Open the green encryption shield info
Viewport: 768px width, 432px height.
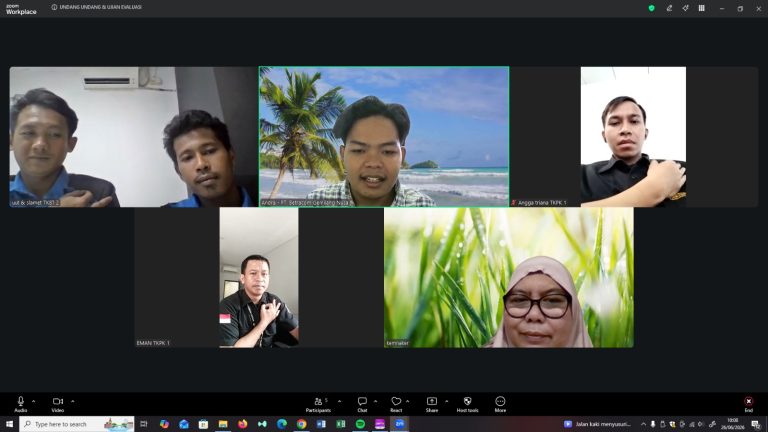(651, 8)
